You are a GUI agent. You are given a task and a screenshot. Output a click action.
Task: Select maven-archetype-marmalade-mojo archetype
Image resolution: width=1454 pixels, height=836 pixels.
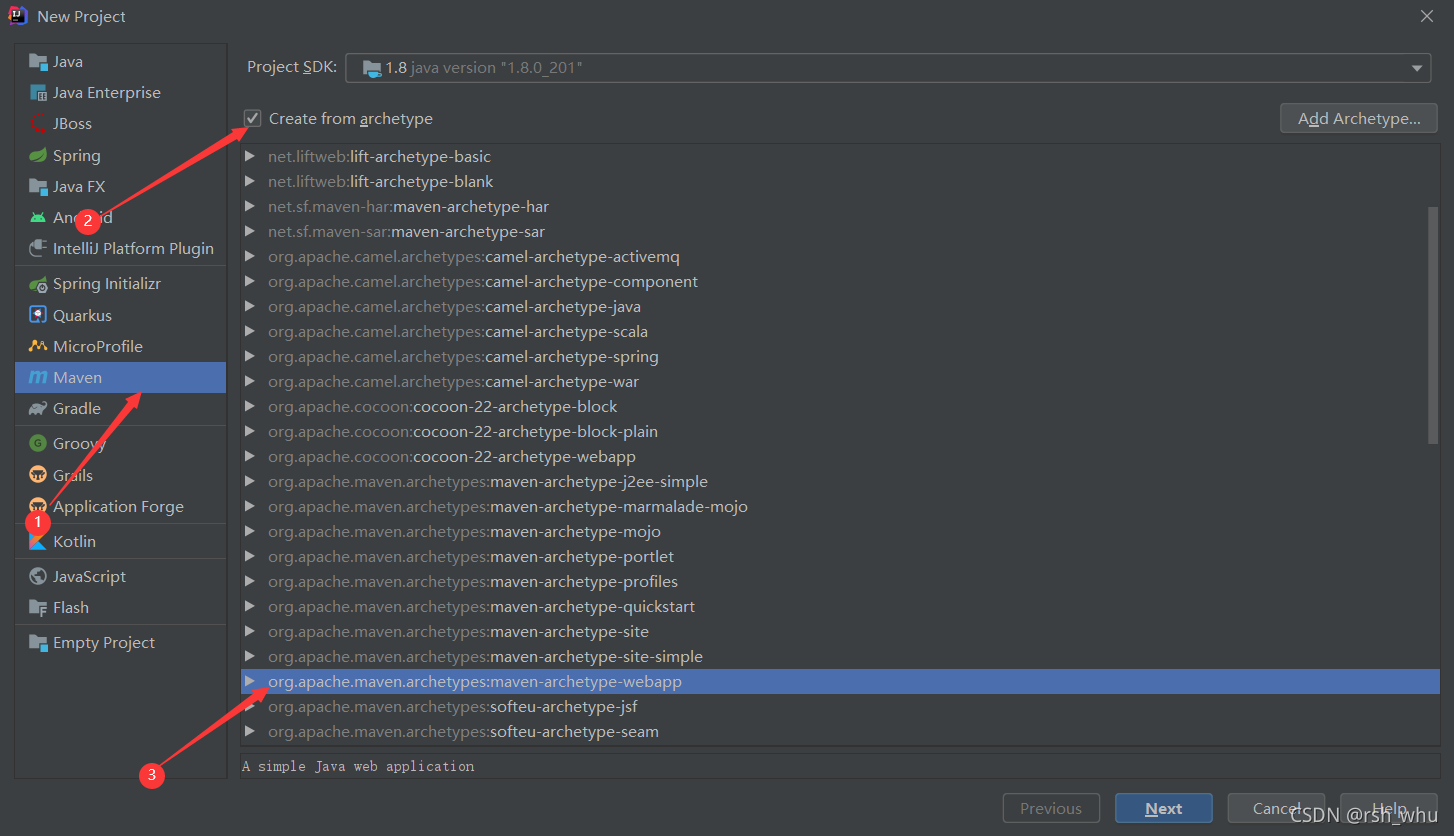840,506
